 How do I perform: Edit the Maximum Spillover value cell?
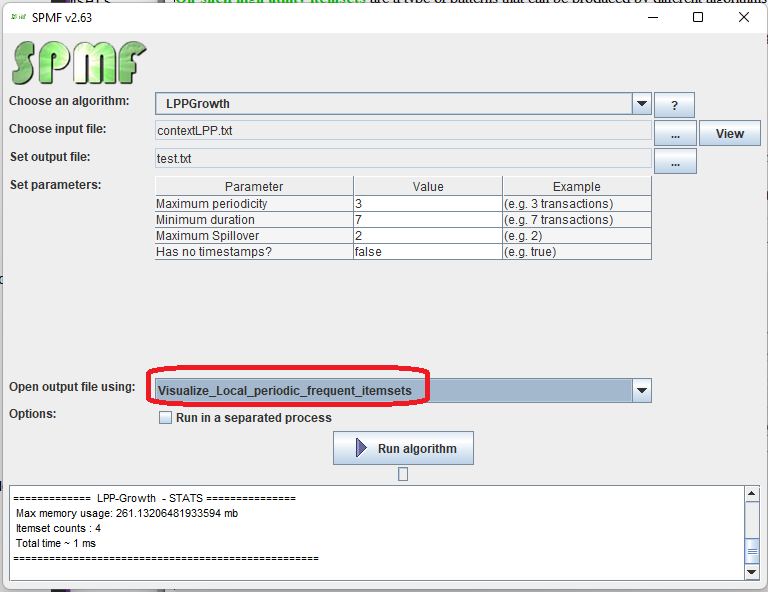click(x=427, y=236)
